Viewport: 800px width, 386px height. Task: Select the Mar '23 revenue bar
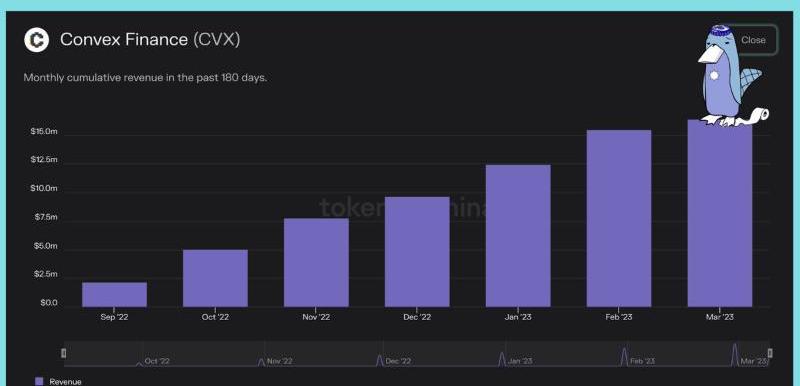(720, 213)
